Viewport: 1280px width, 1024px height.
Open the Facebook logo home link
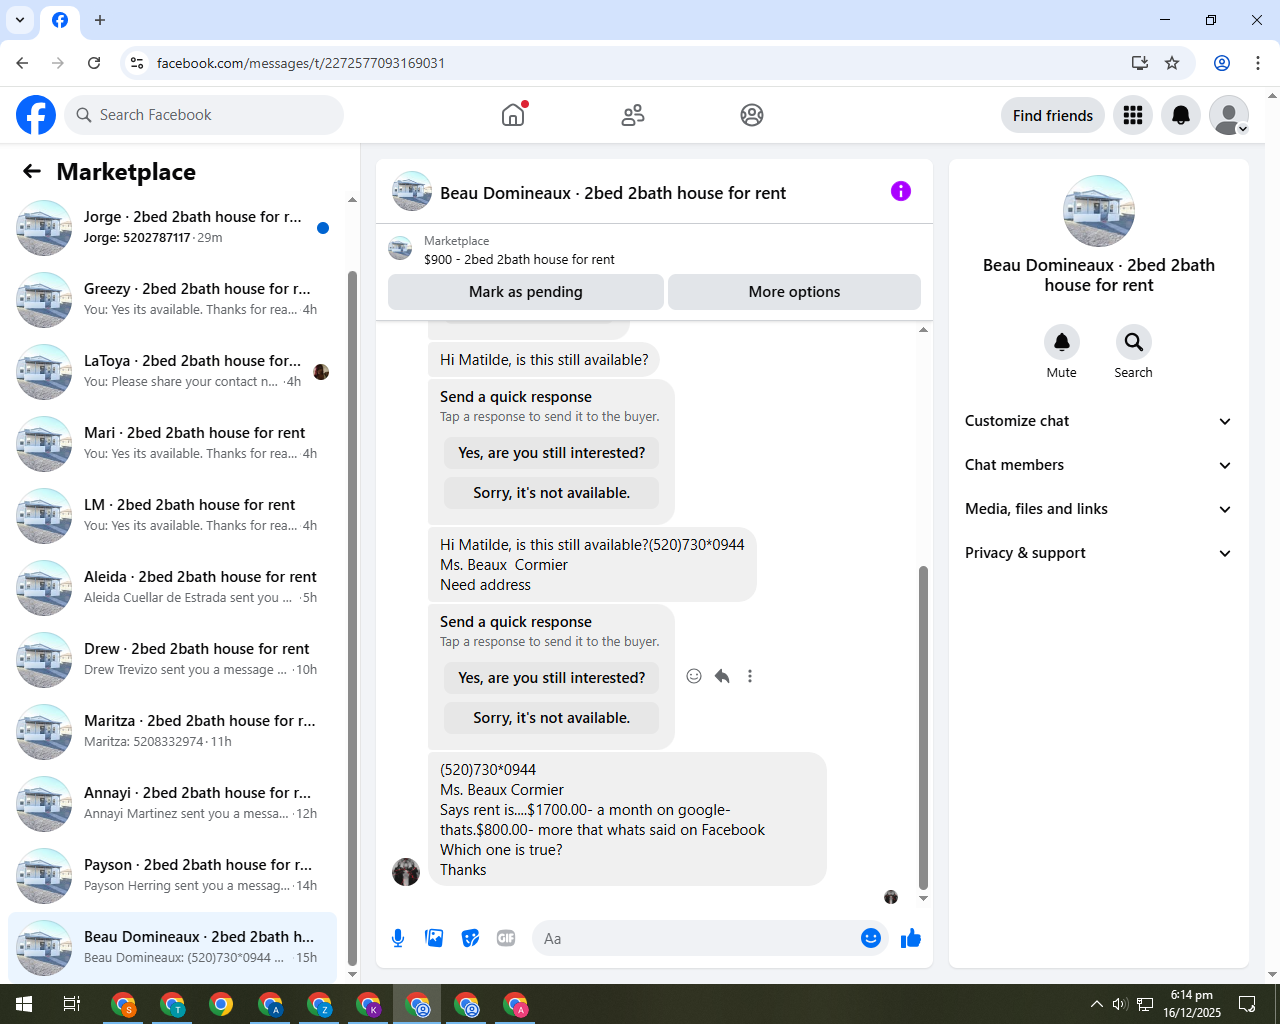tap(36, 115)
